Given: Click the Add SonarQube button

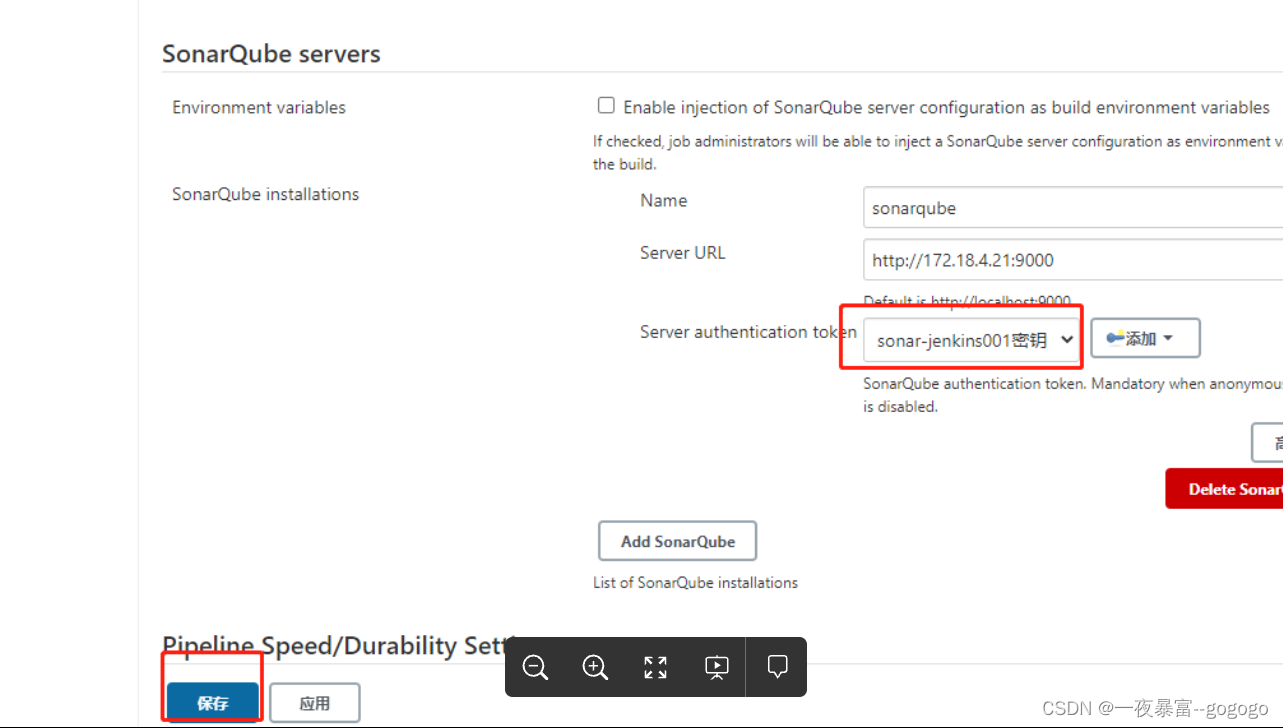Looking at the screenshot, I should coord(677,541).
